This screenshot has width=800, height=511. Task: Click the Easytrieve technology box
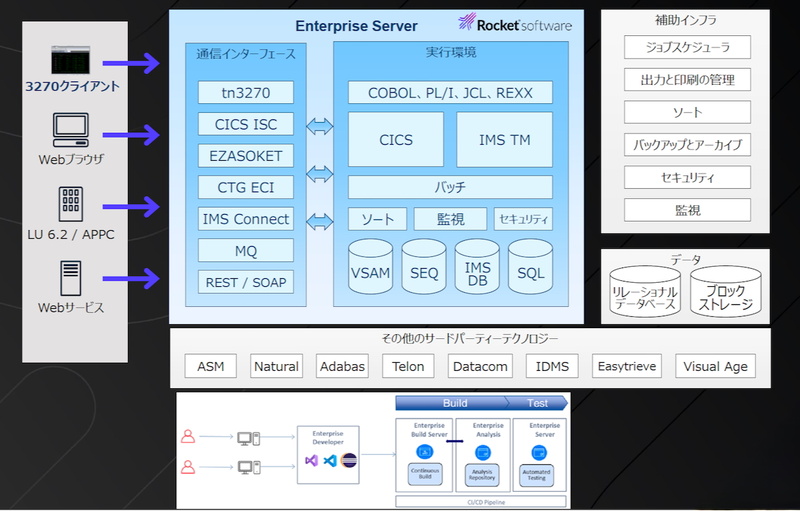(627, 366)
